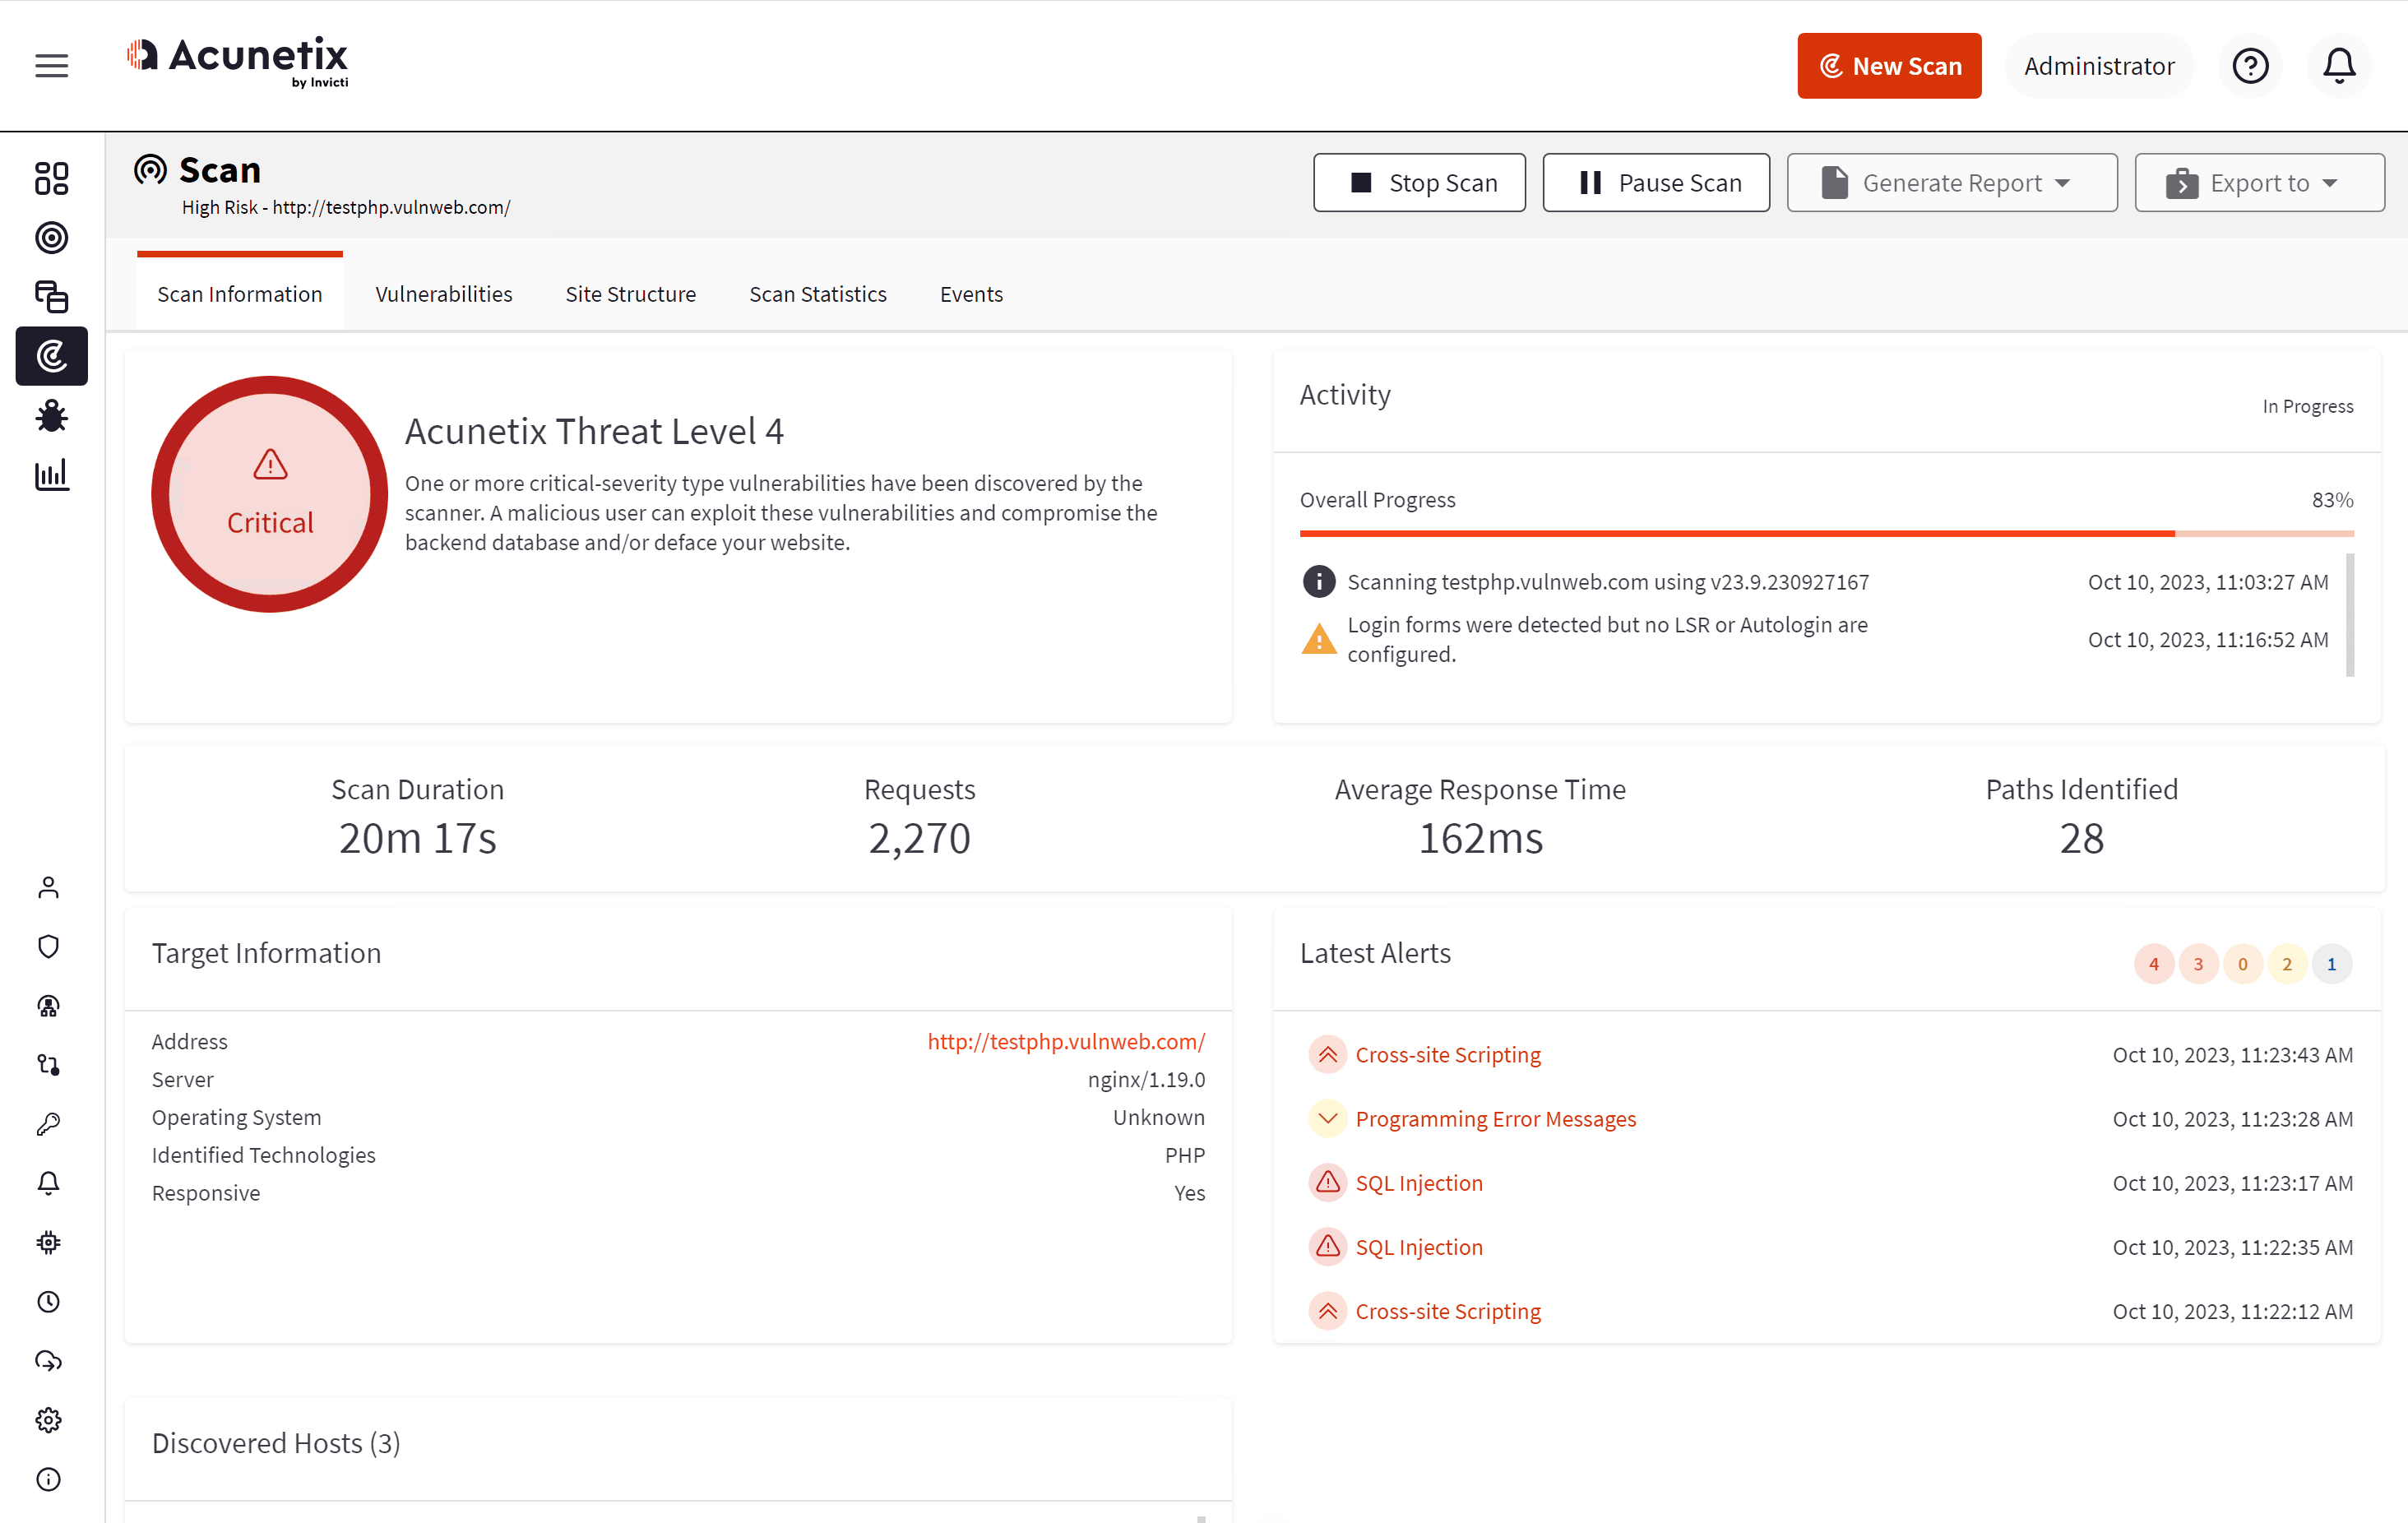Screen dimensions: 2408x1523
Task: Open the Vulnerabilities bug icon in sidebar
Action: [51, 416]
